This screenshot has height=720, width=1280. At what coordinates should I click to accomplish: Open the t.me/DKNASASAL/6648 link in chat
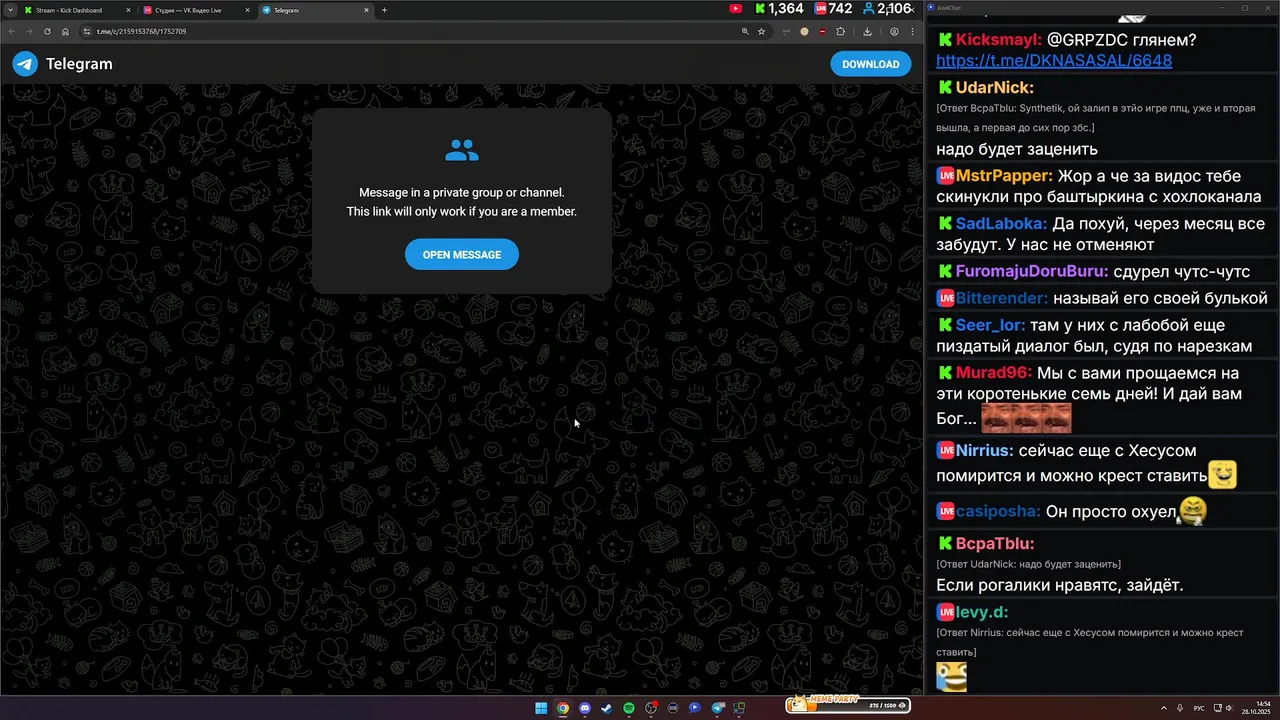1054,60
